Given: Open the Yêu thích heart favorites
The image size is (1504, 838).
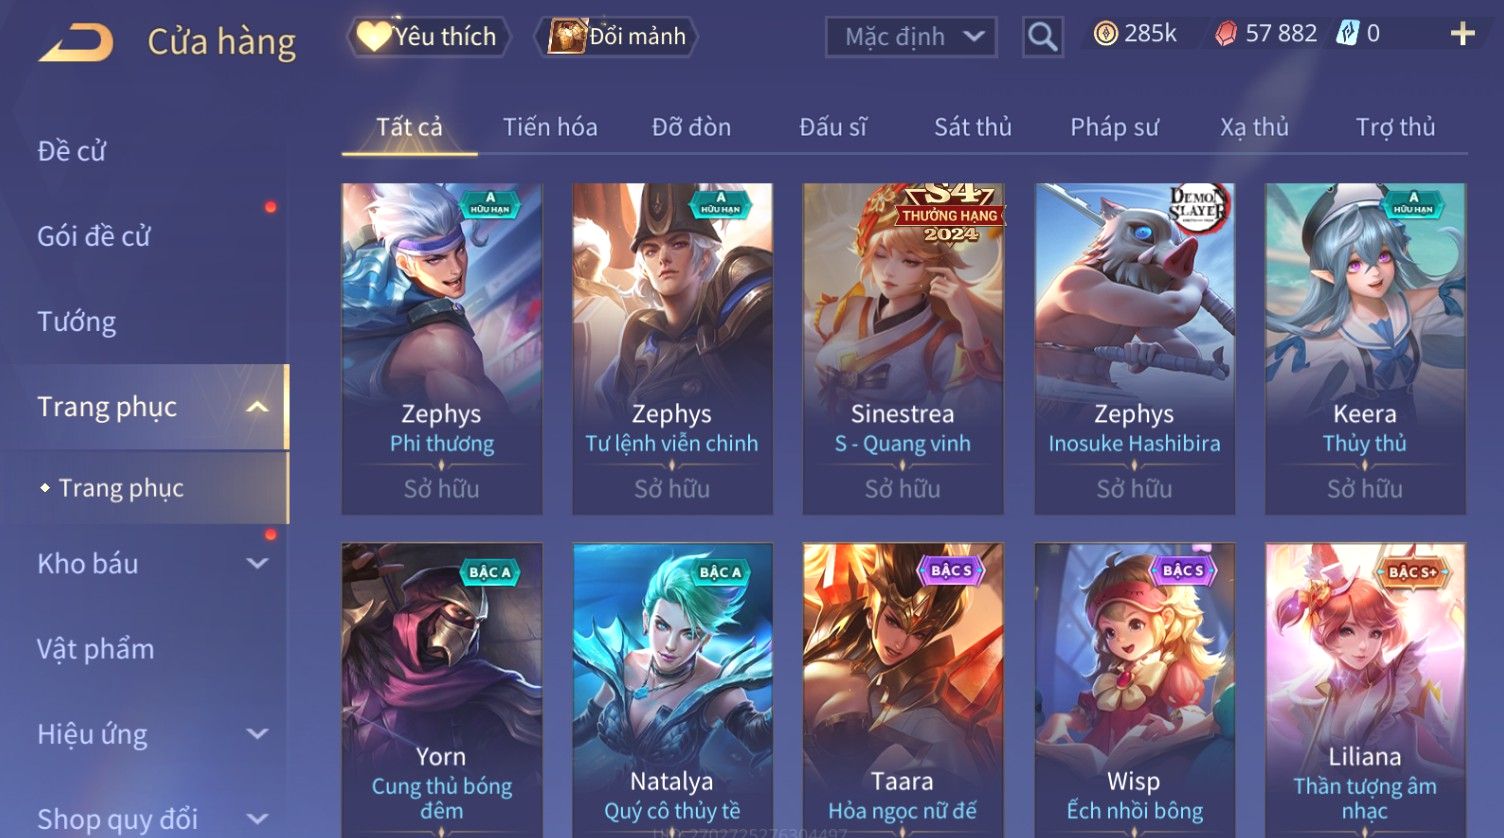Looking at the screenshot, I should coord(428,37).
